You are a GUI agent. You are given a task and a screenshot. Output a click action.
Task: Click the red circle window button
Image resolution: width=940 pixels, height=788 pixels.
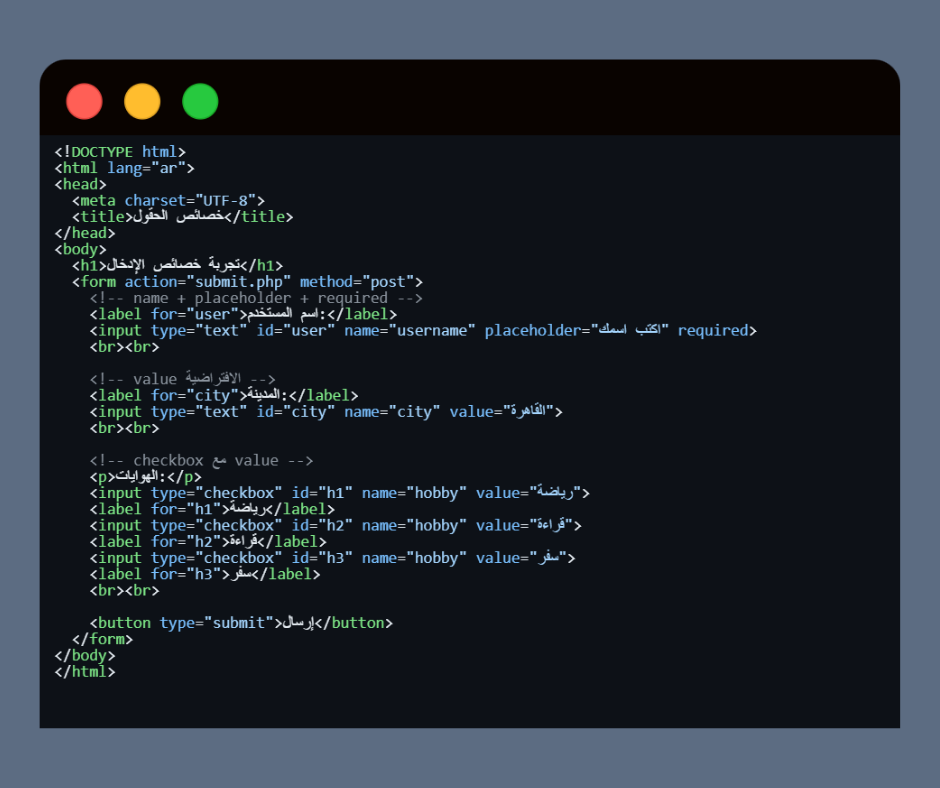(x=84, y=102)
